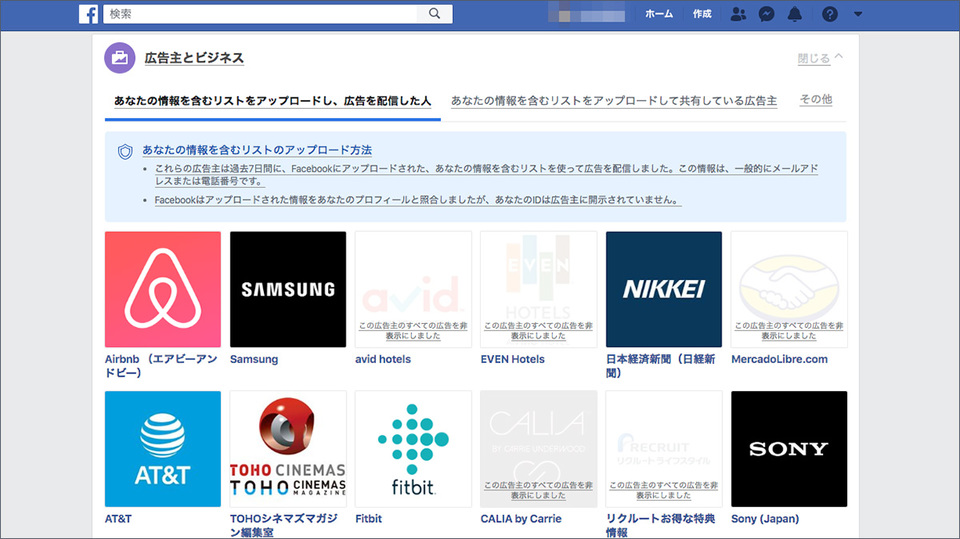Open the help question mark icon
Screen dimensions: 960x539
830,14
